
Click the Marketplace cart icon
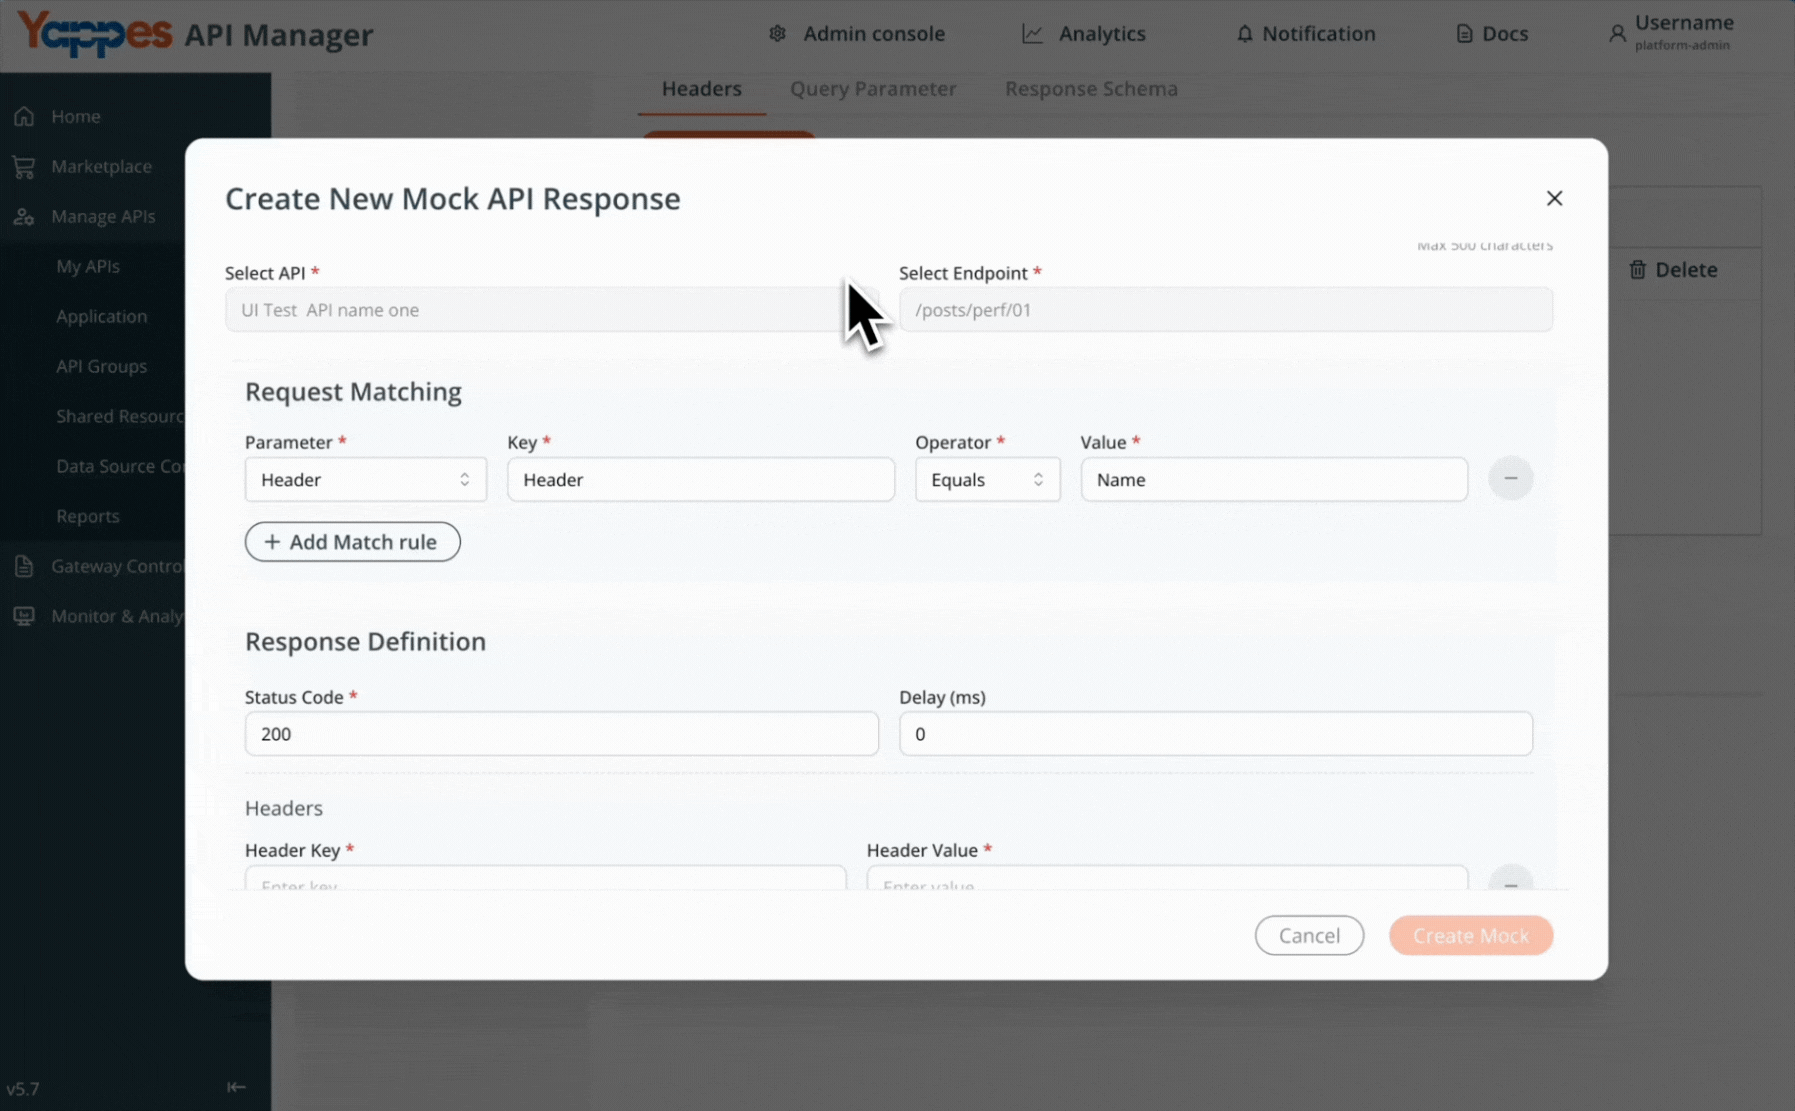click(x=24, y=166)
